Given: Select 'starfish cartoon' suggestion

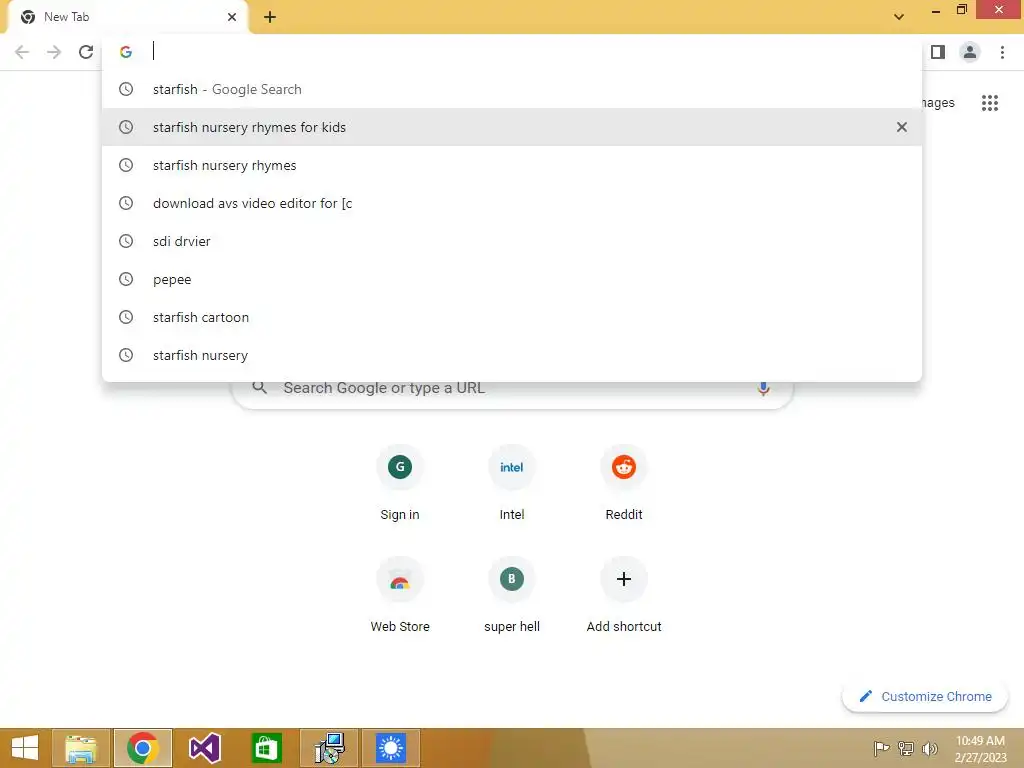Looking at the screenshot, I should point(512,317).
